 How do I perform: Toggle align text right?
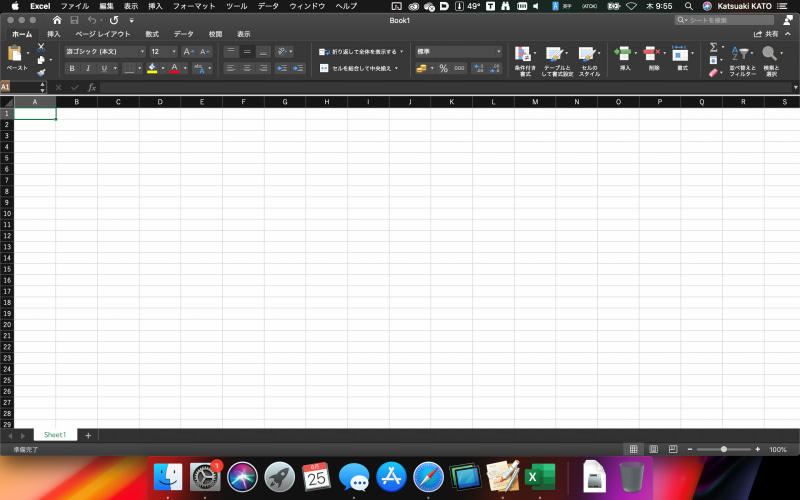[263, 68]
